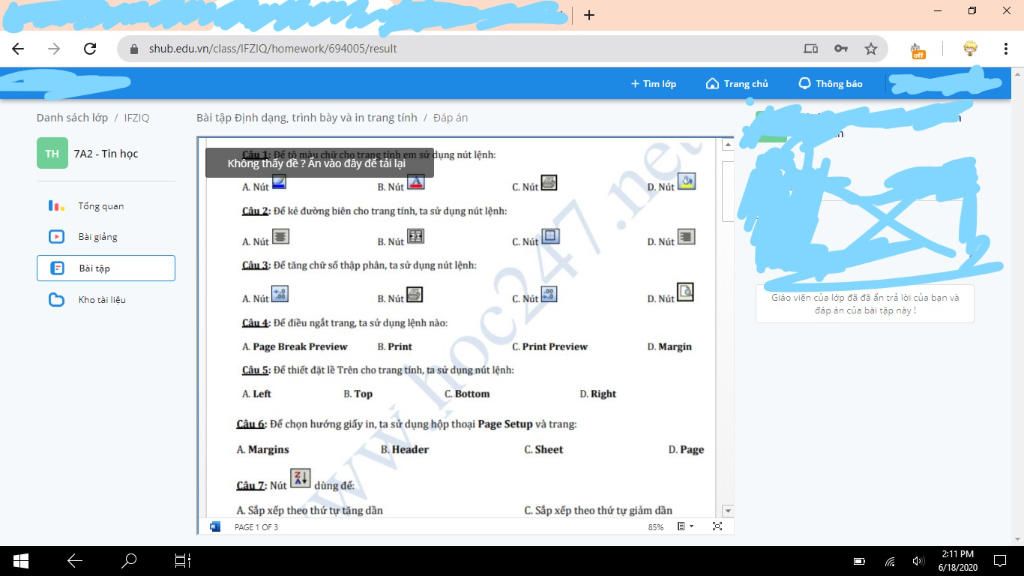Image resolution: width=1024 pixels, height=576 pixels.
Task: Click the Kho tài liệu folder icon
Action: pos(56,300)
